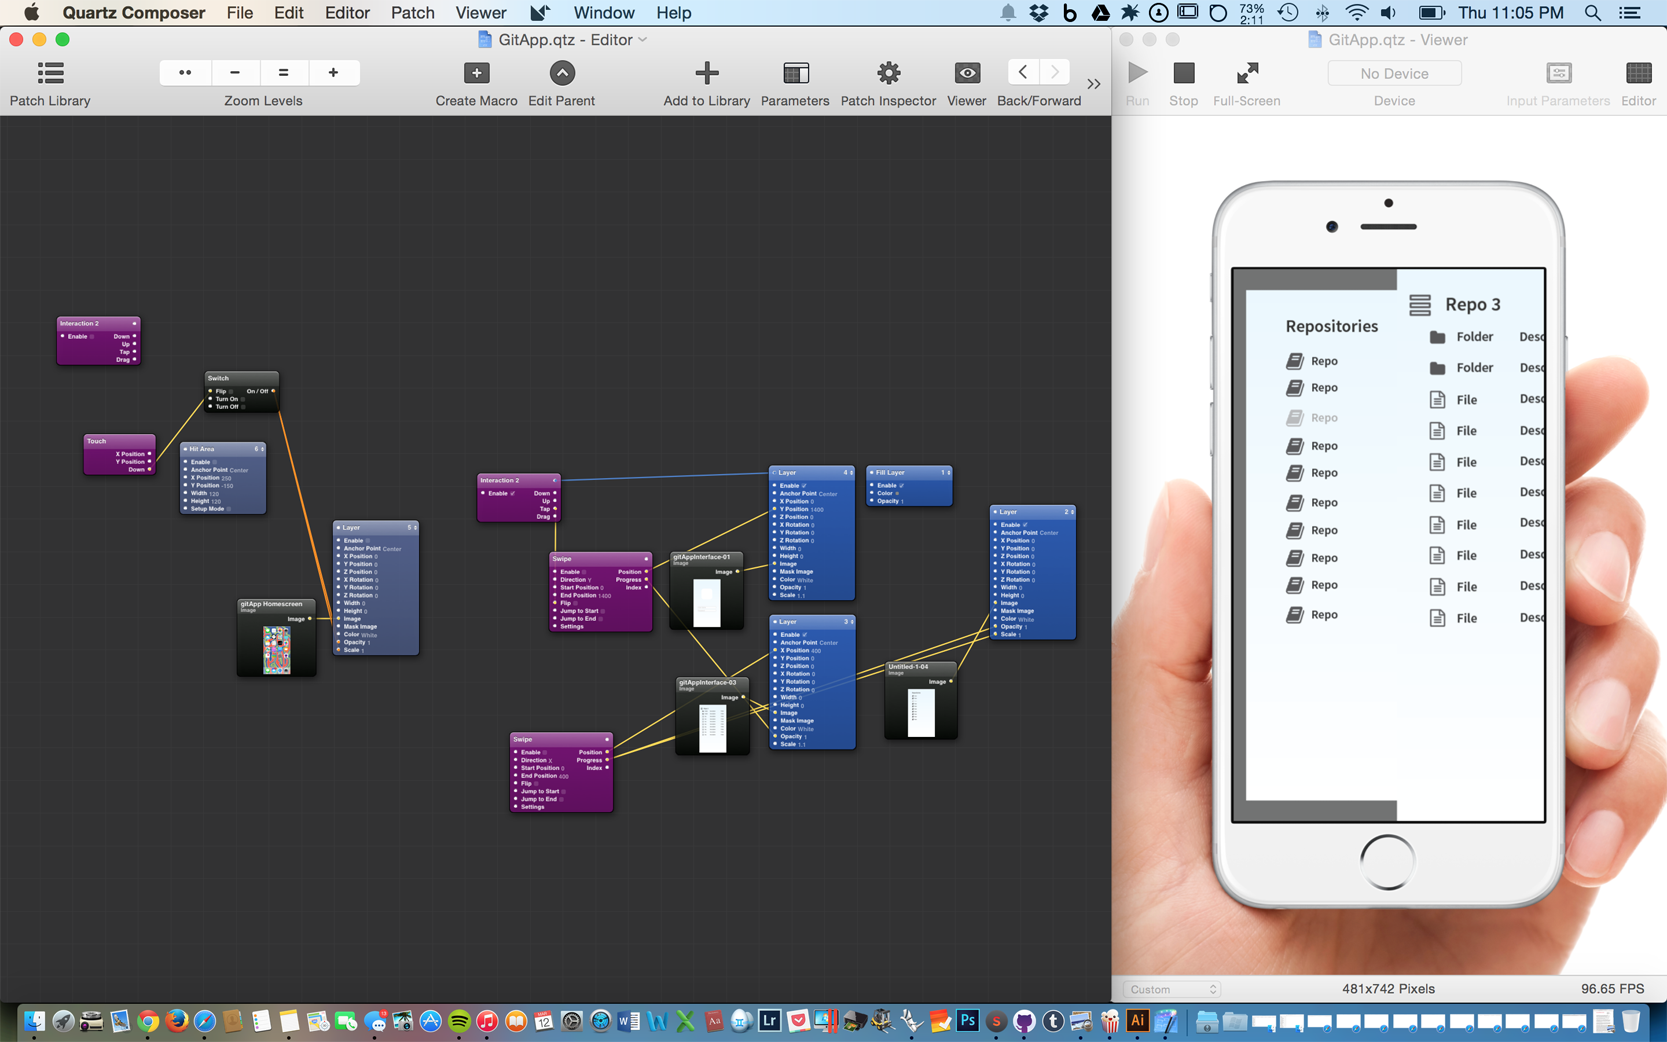Open the No Device dropdown in Viewer
Viewport: 1667px width, 1042px height.
1394,73
